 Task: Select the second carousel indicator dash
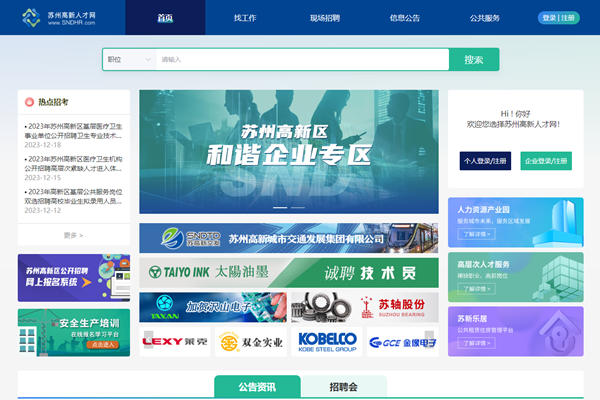coord(298,207)
